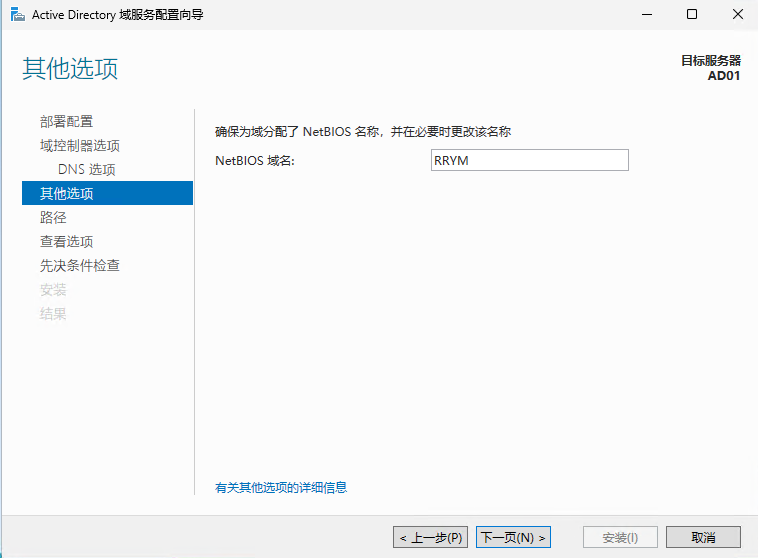
Task: Click the disabled 安装(I) button
Action: point(619,538)
